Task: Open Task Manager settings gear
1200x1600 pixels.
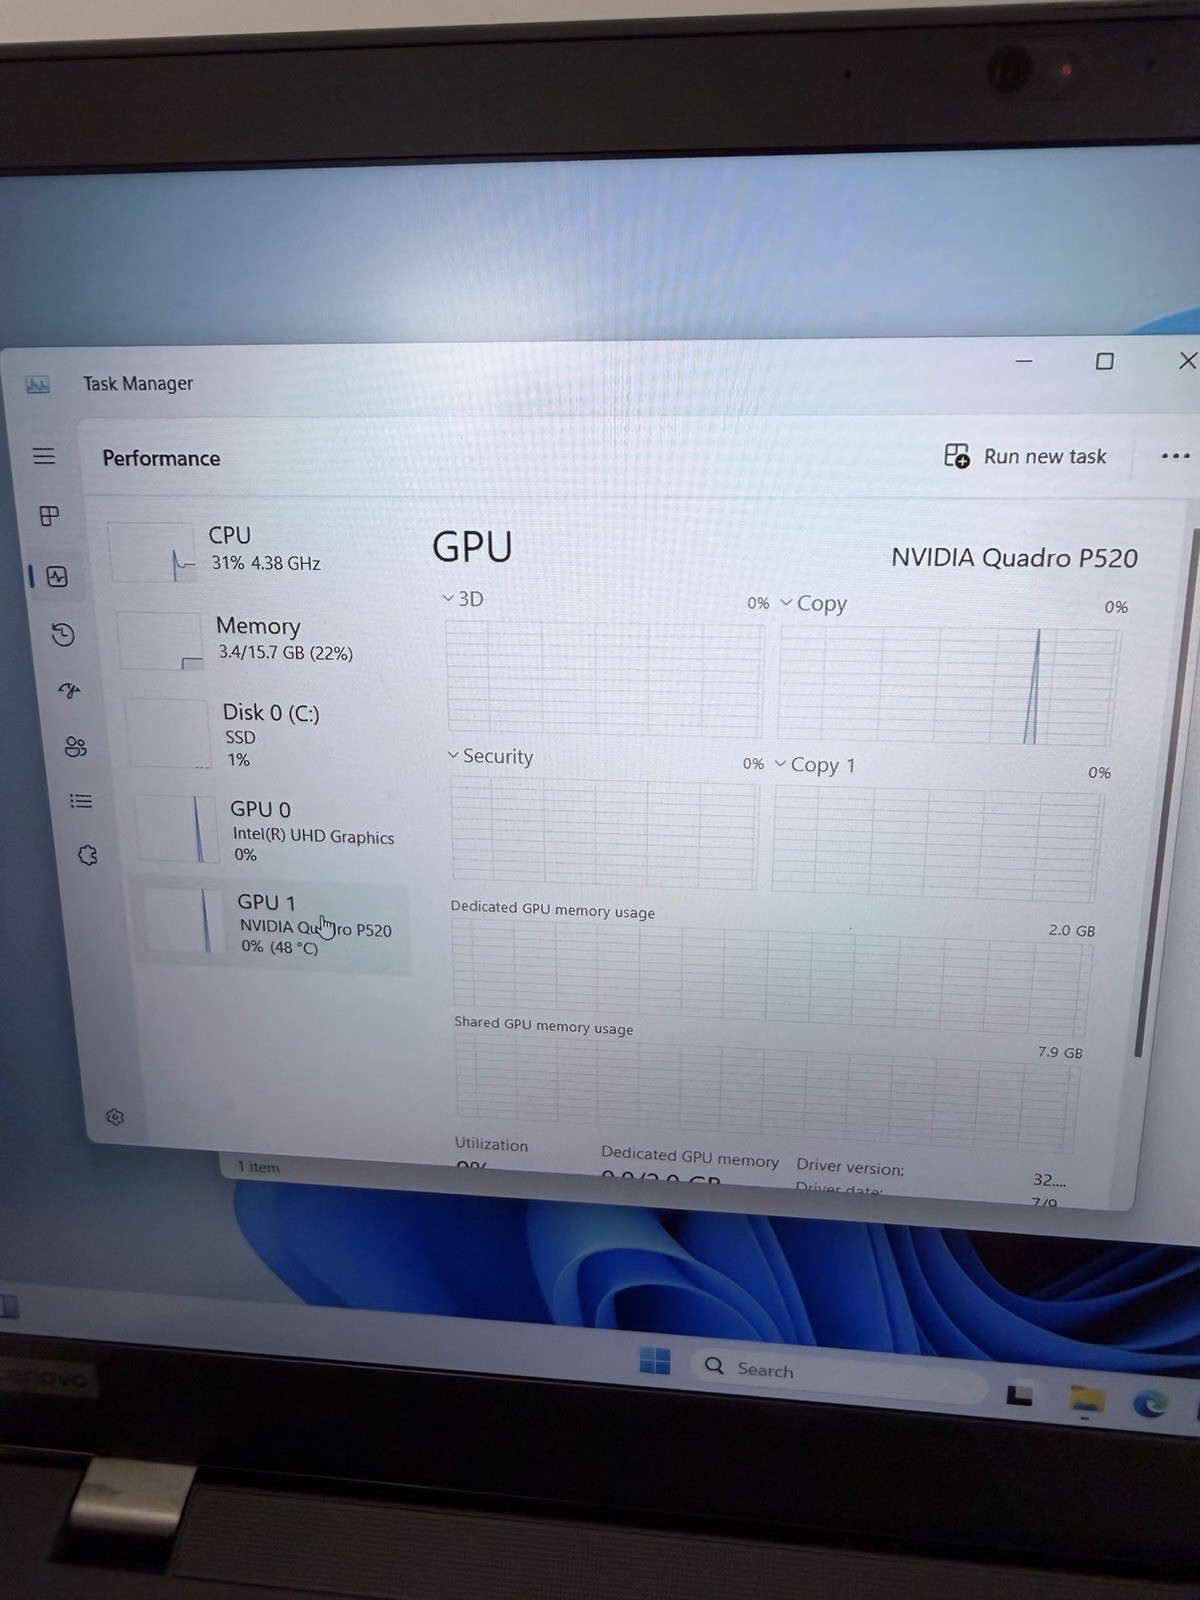Action: point(115,1117)
